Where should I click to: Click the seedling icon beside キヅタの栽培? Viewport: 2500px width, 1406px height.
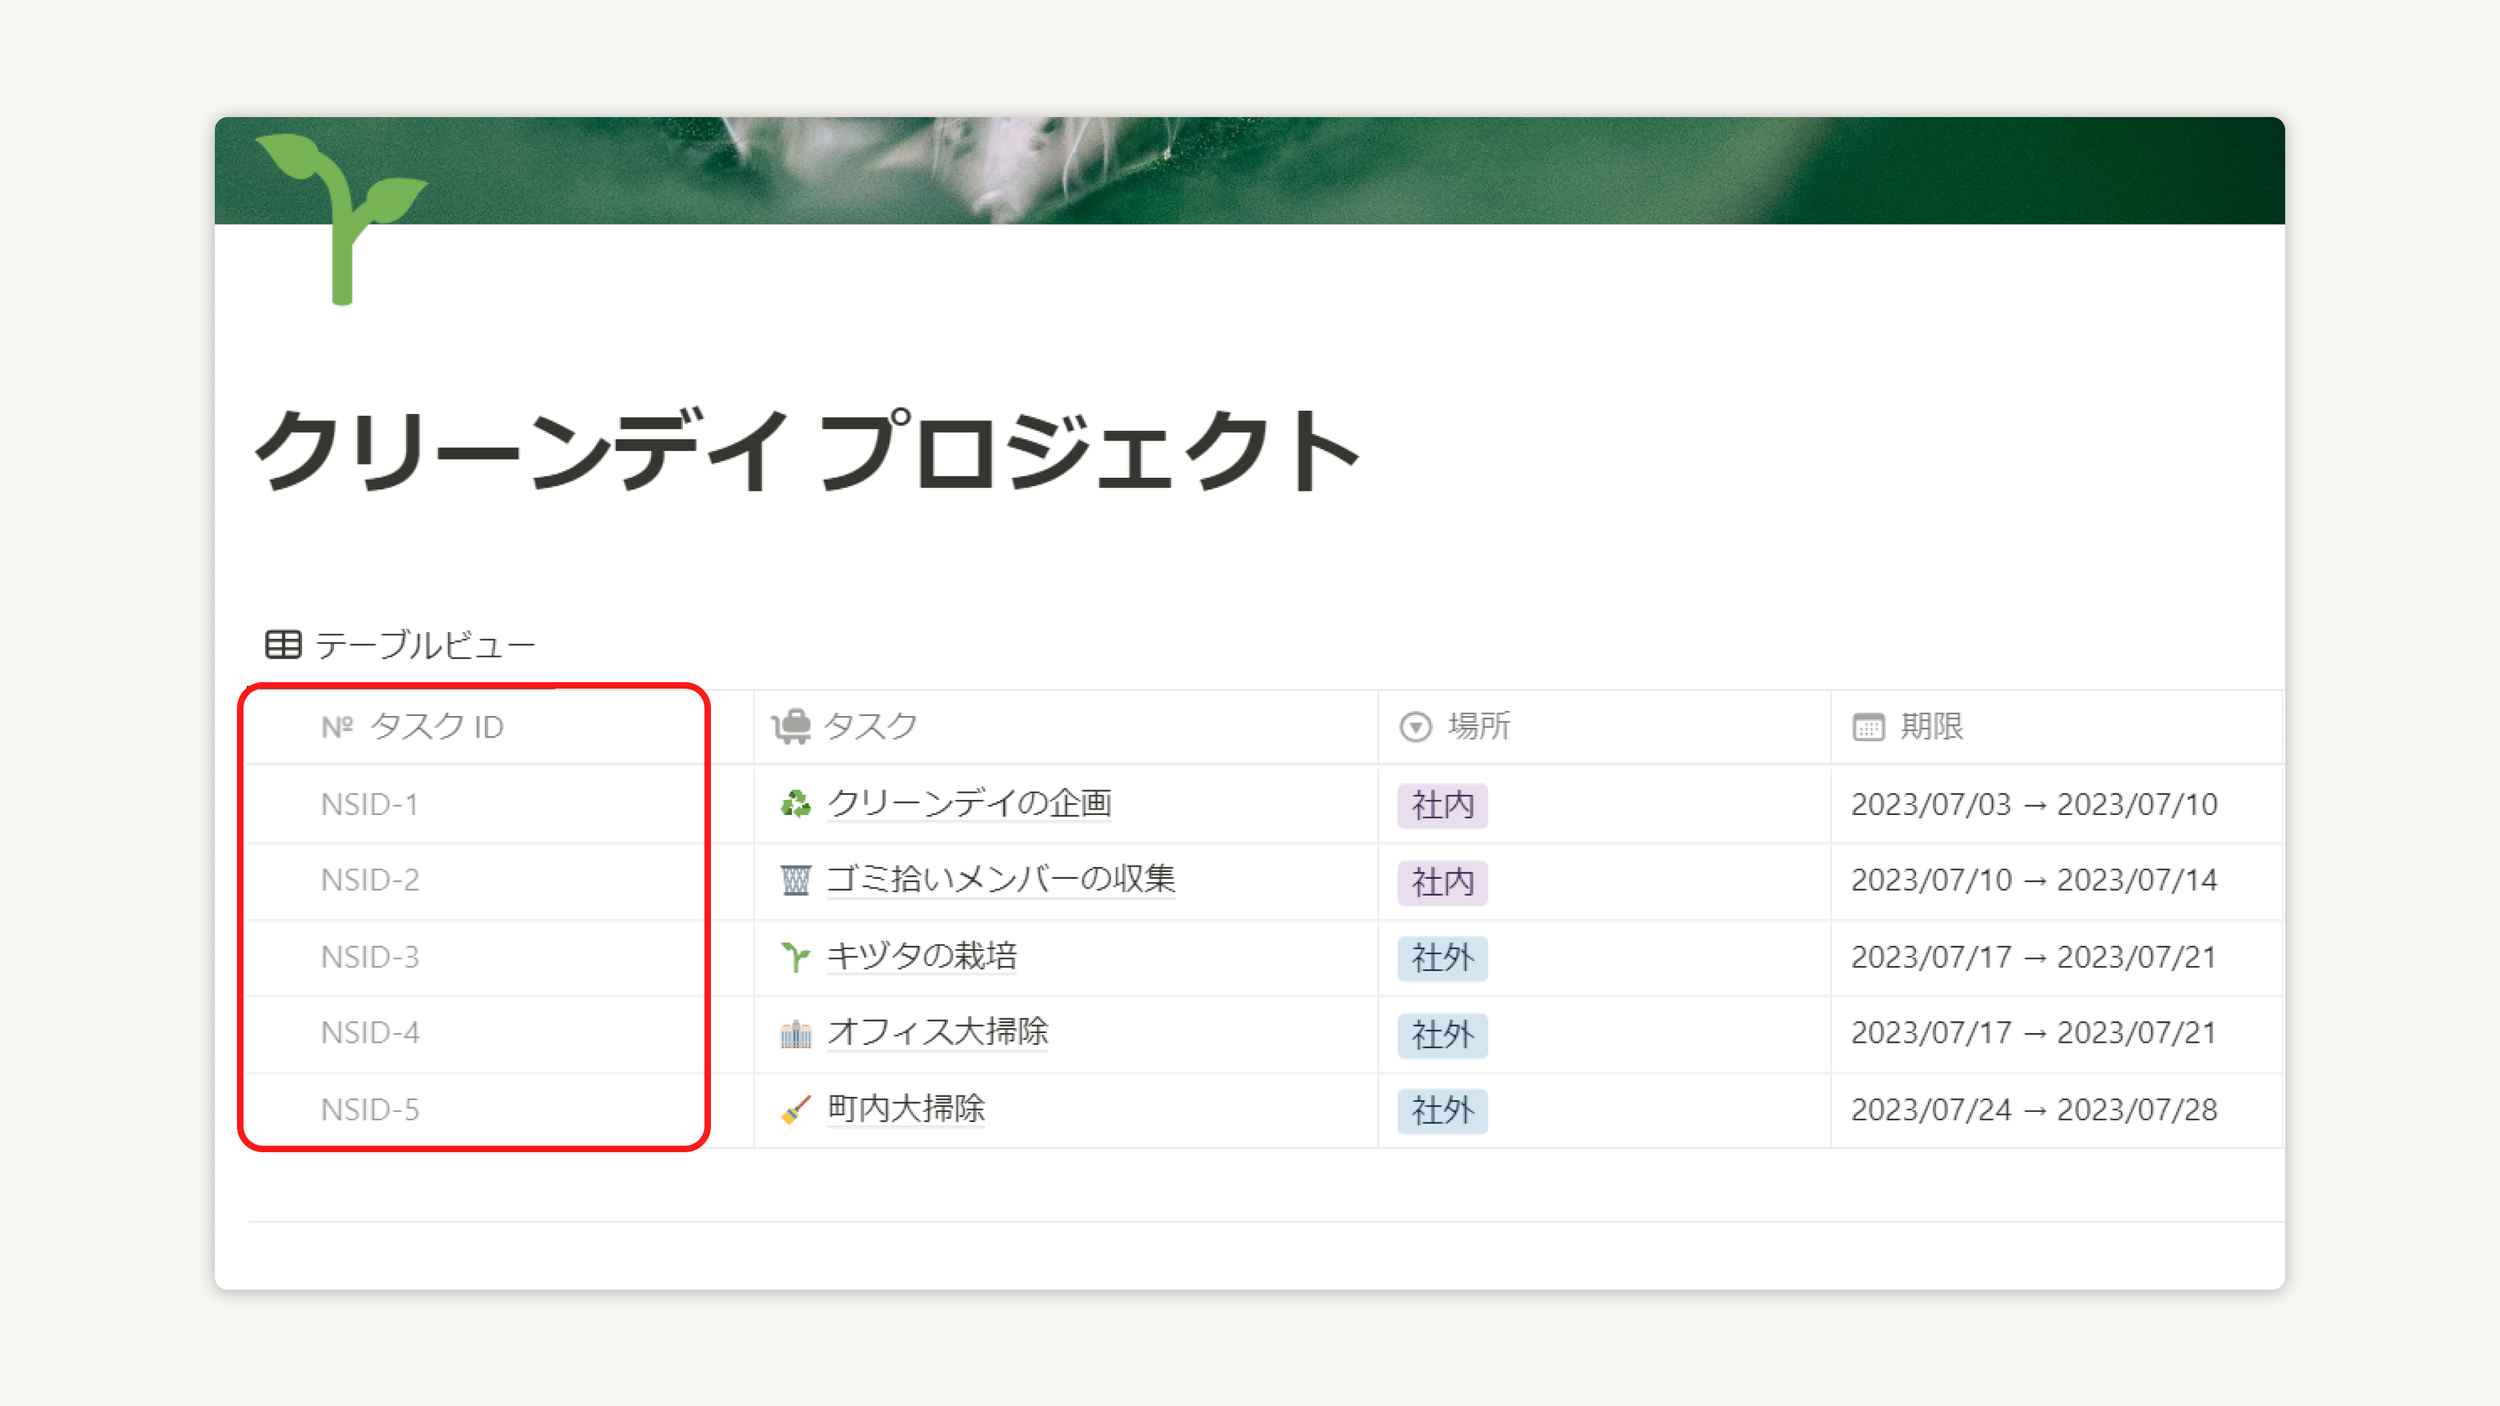click(x=795, y=957)
